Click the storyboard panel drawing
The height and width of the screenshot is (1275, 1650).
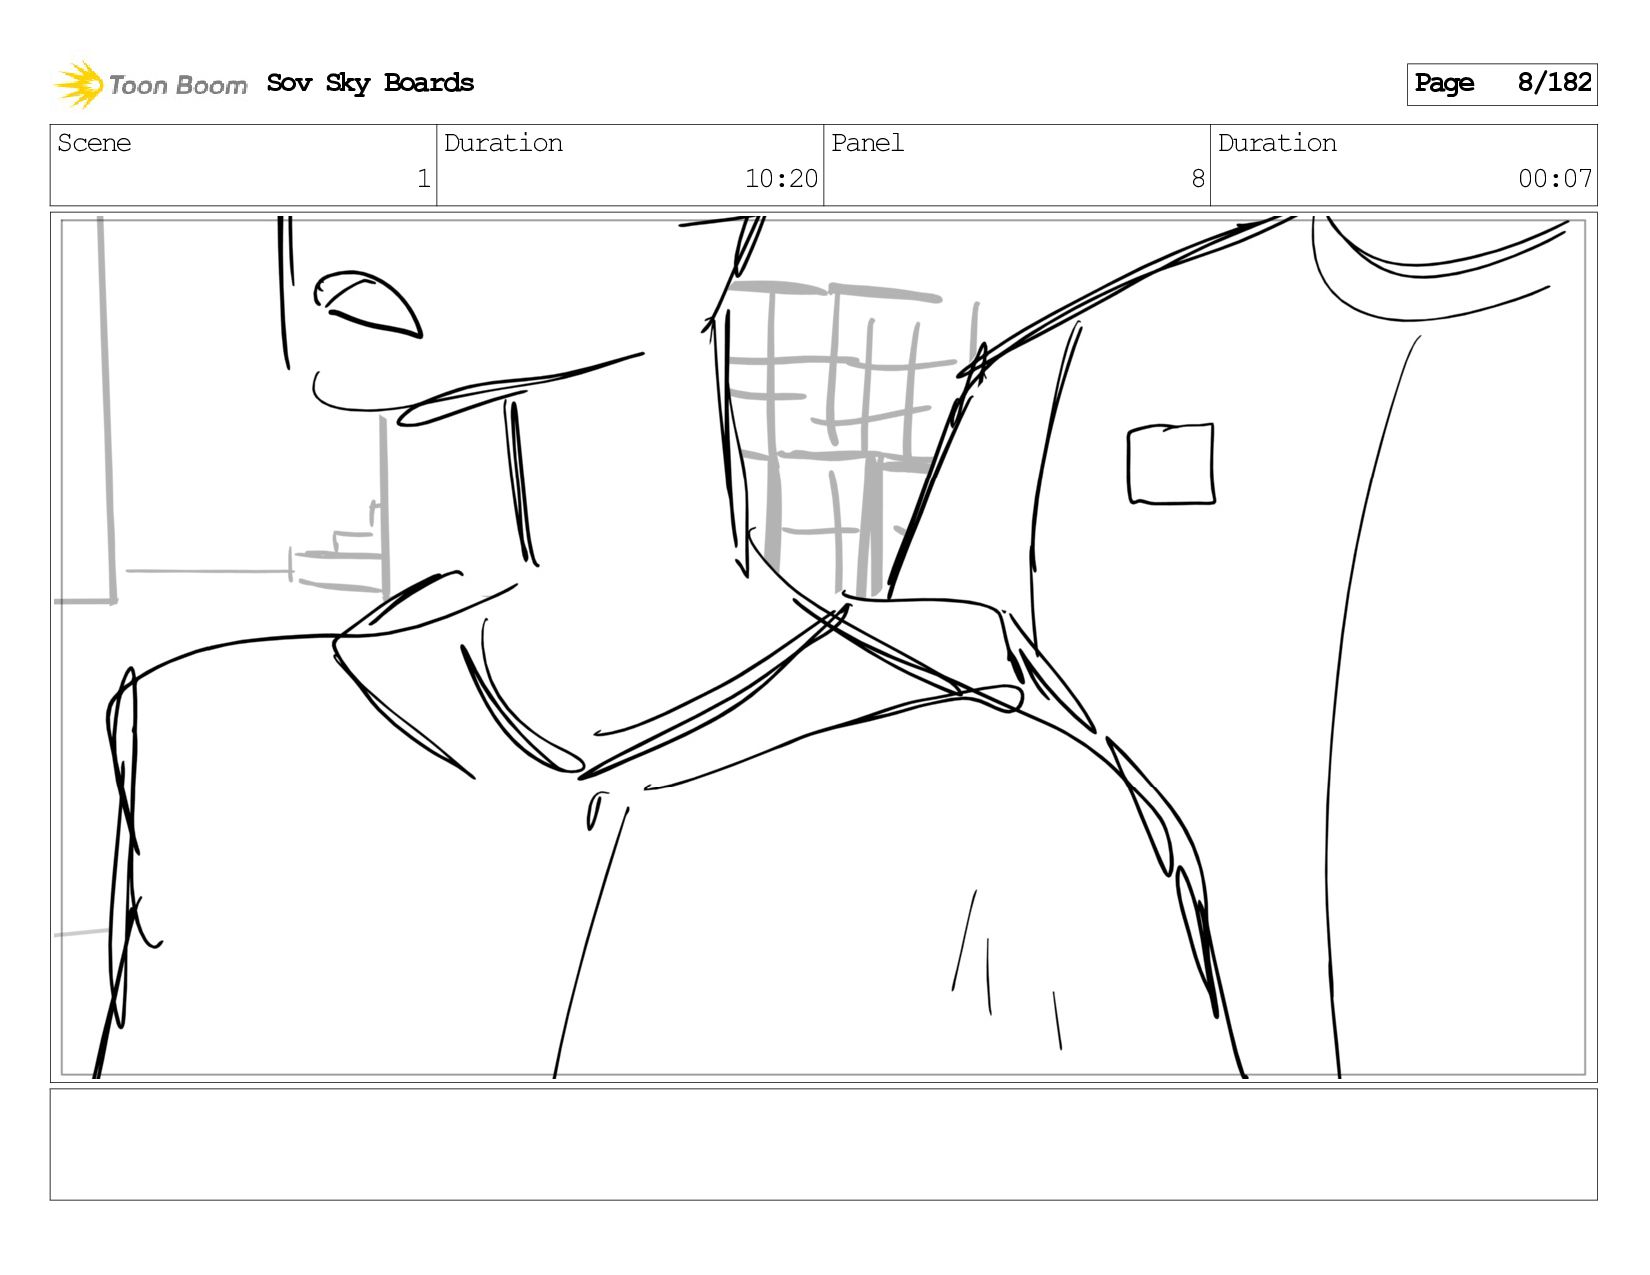(824, 647)
